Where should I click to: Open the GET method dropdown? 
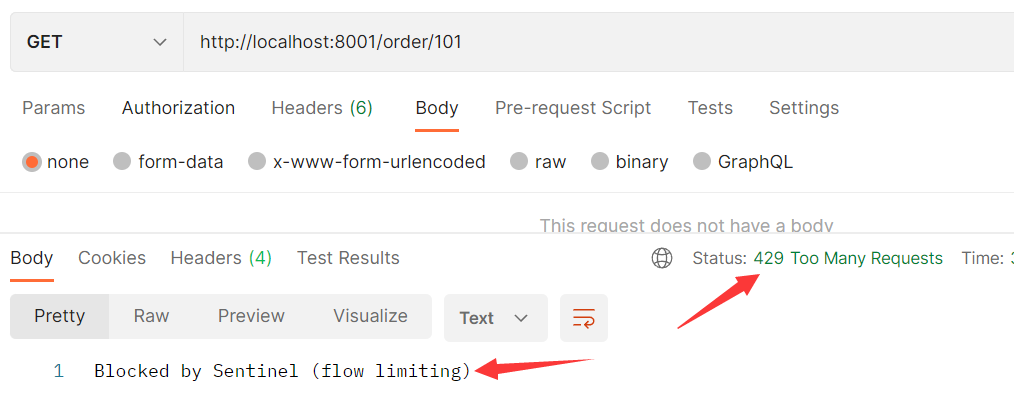tap(96, 42)
